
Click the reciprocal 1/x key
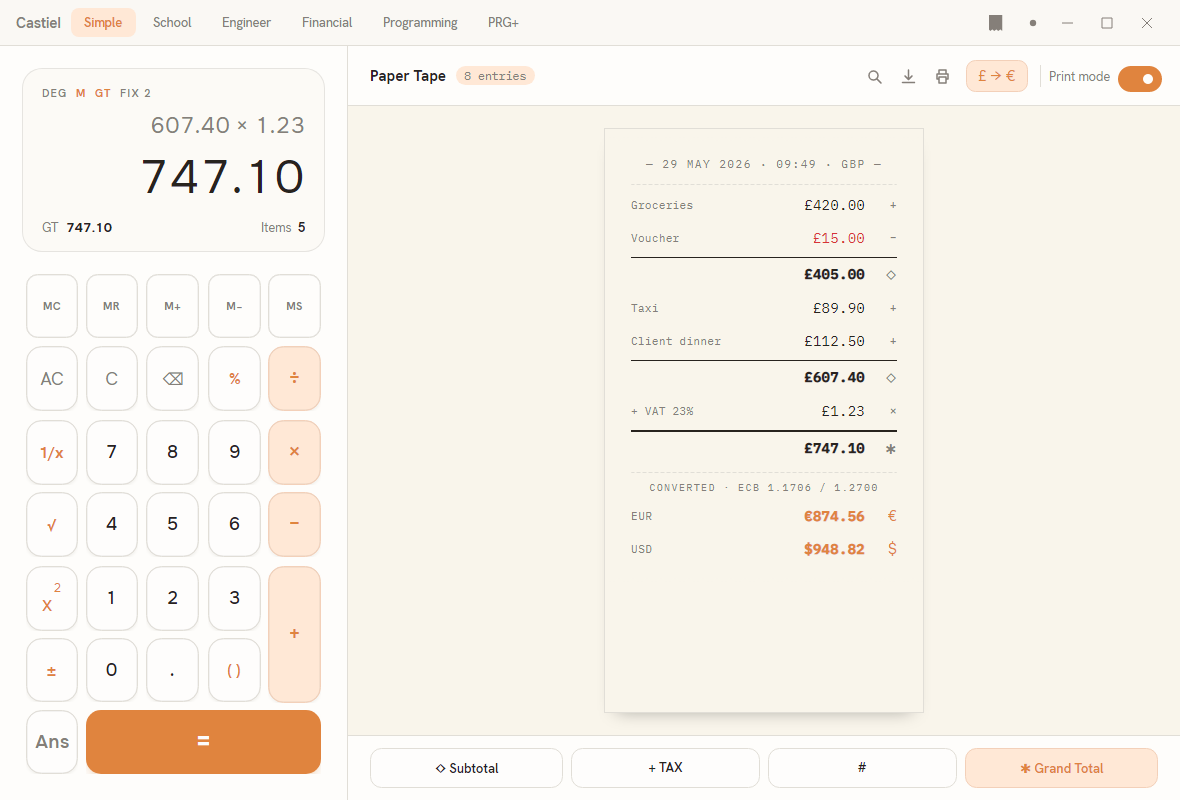[52, 452]
